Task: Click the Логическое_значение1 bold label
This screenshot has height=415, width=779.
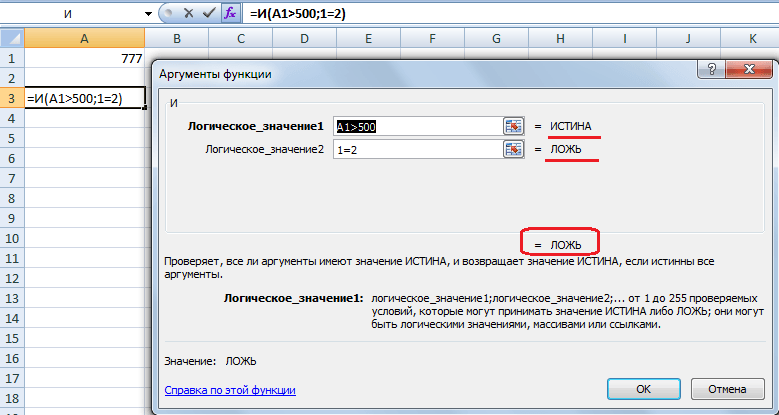Action: [256, 127]
